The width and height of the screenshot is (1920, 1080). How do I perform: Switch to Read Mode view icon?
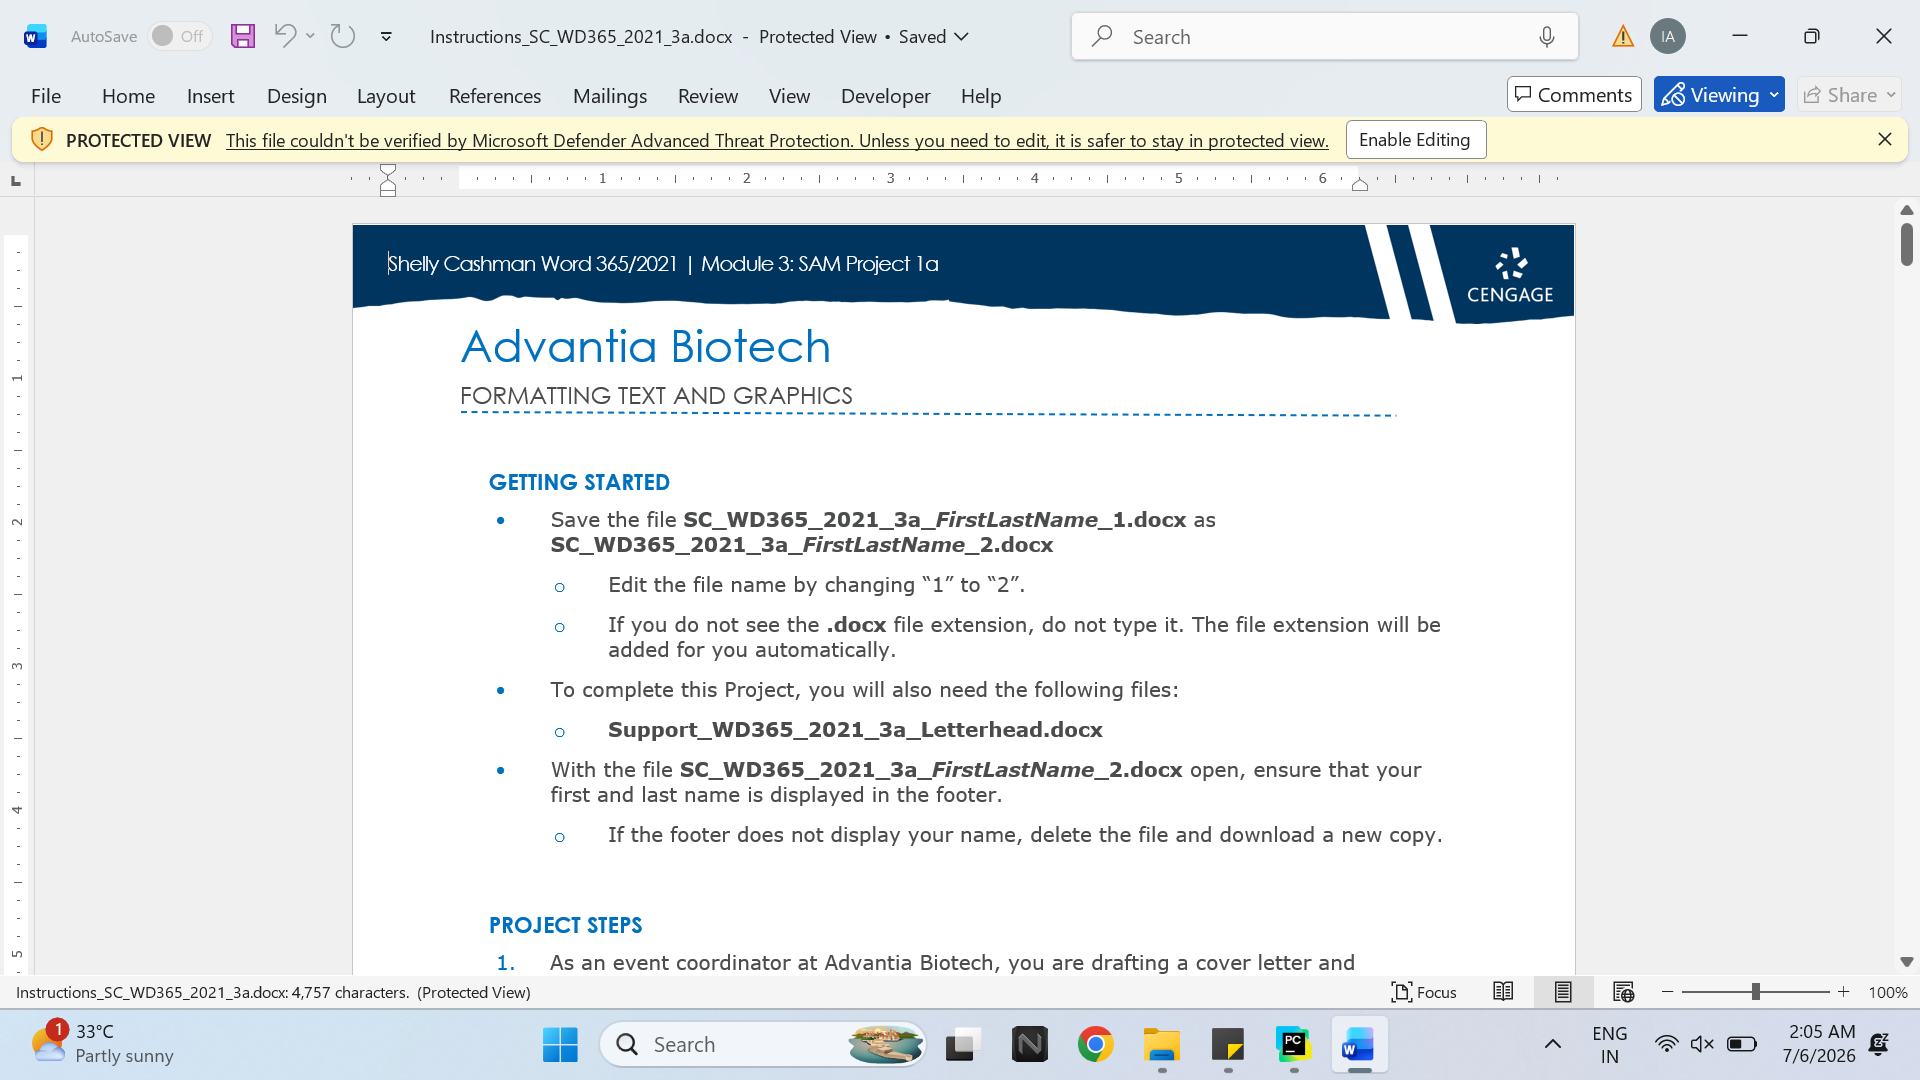(x=1503, y=992)
